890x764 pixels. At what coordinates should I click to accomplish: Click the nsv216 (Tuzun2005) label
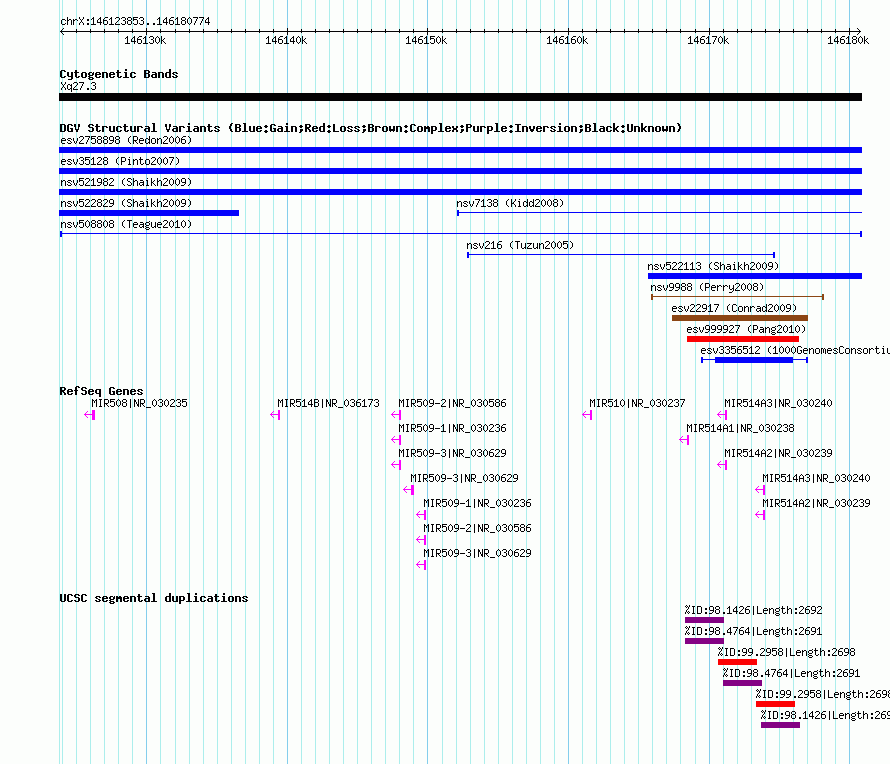coord(520,245)
